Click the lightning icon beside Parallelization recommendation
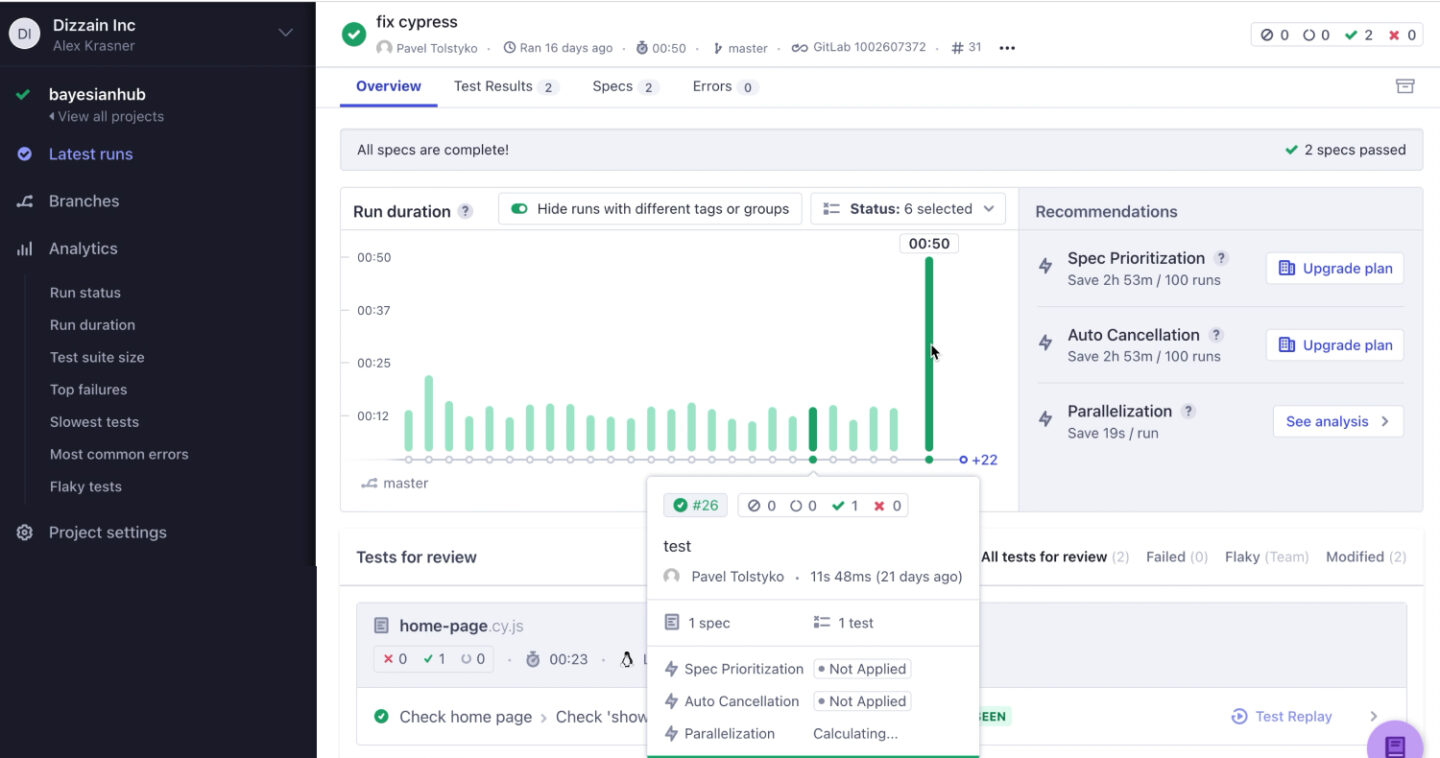 [x=1046, y=419]
